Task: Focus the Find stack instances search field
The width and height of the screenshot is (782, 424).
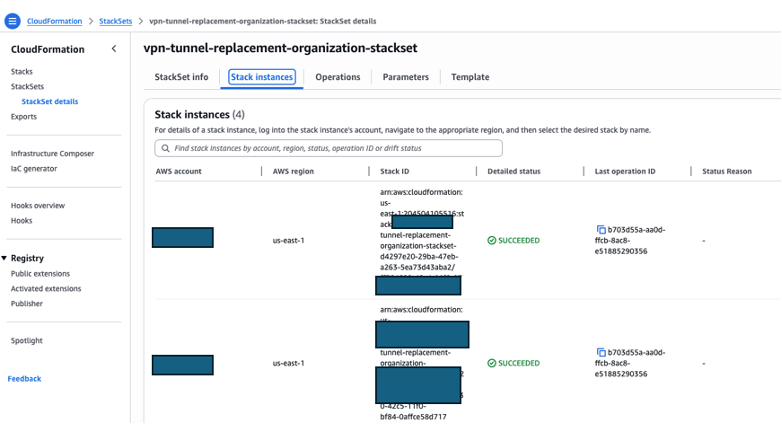Action: tap(329, 148)
